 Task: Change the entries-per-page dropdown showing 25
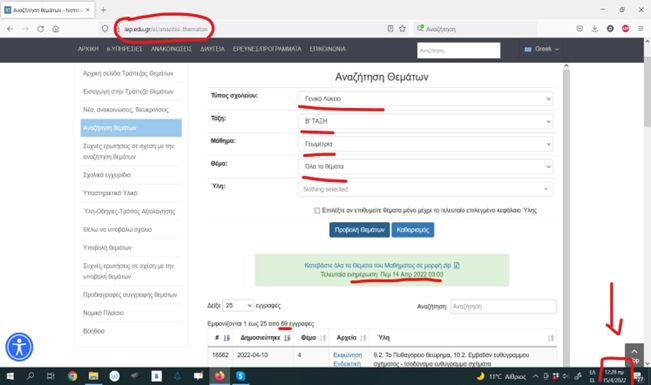pyautogui.click(x=238, y=306)
